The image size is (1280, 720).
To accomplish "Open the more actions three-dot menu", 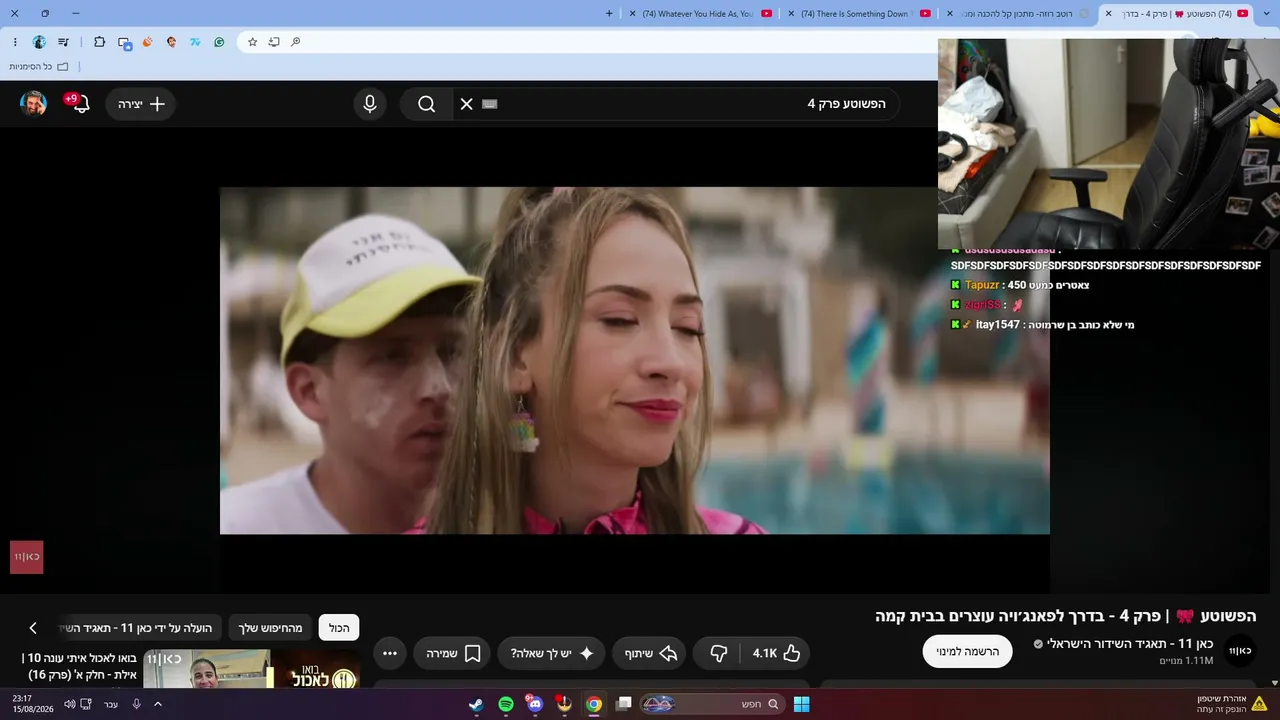I will 390,653.
